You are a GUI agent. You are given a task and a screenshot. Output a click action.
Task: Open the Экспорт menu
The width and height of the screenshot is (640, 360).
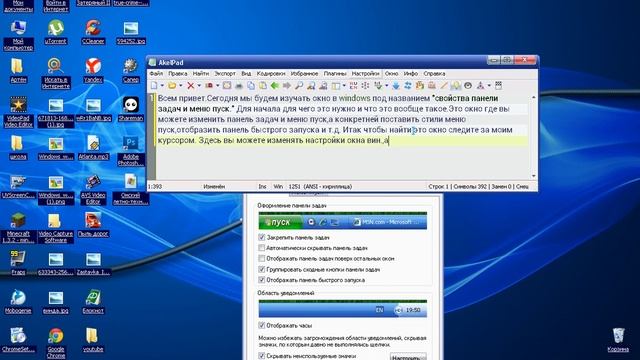click(x=225, y=73)
